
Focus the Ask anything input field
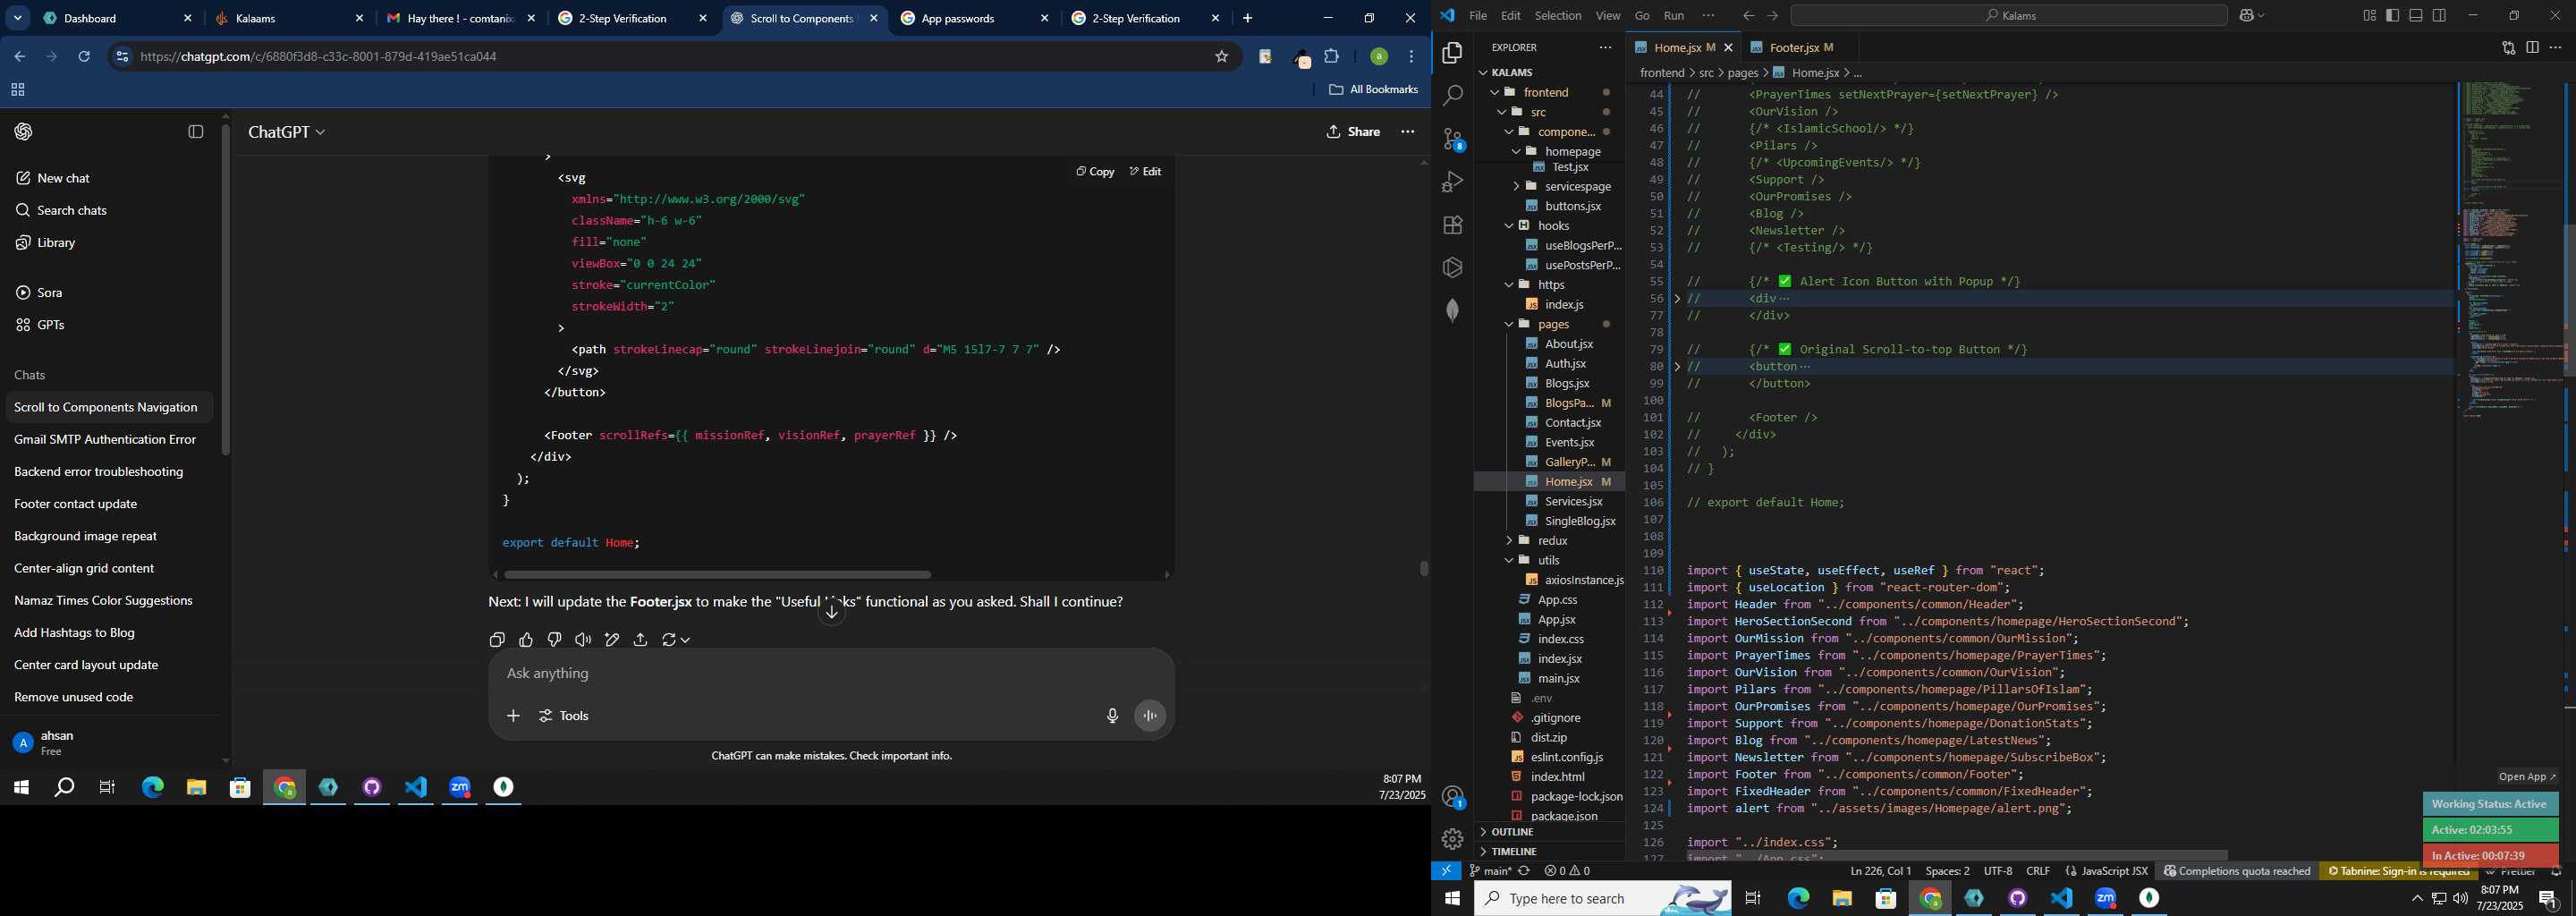point(830,674)
